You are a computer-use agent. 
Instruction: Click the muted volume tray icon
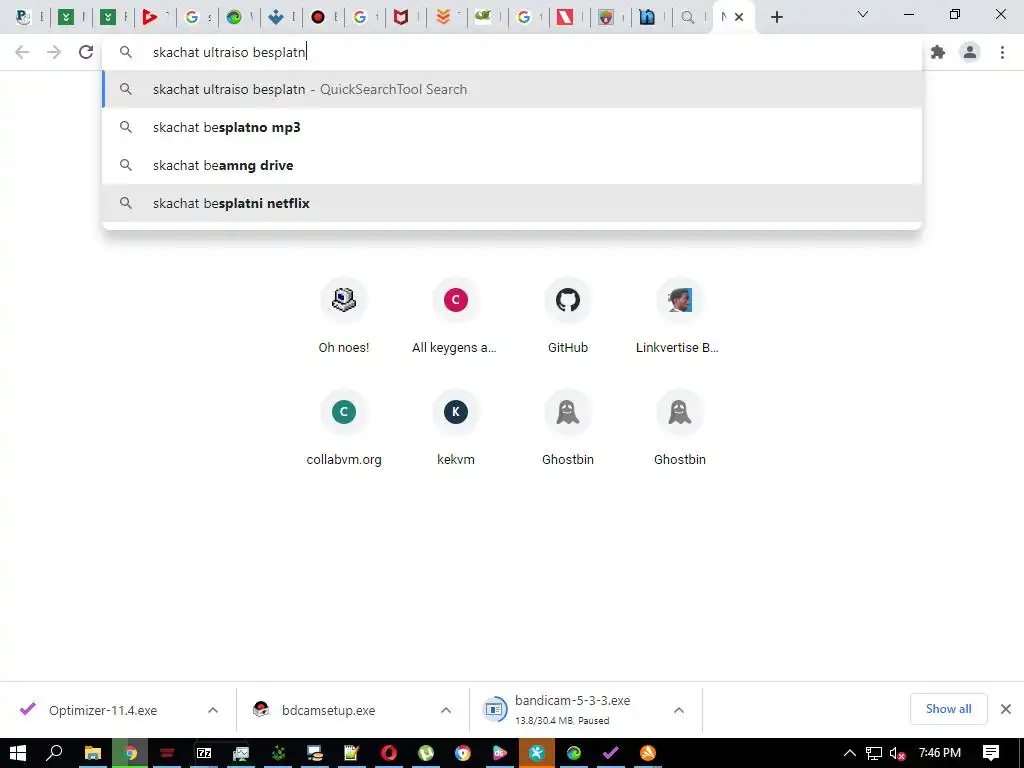897,754
